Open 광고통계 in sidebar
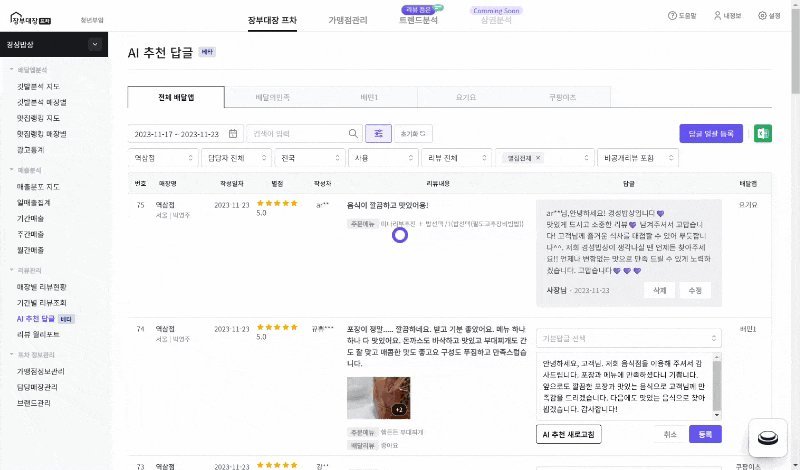Screen dimensions: 800x470 tap(31, 150)
